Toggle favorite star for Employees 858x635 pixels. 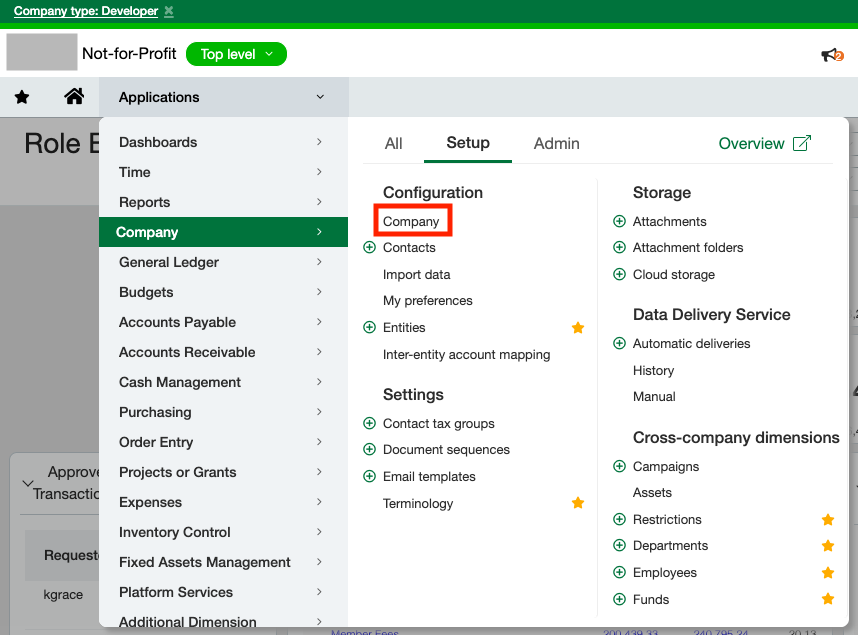pyautogui.click(x=828, y=573)
